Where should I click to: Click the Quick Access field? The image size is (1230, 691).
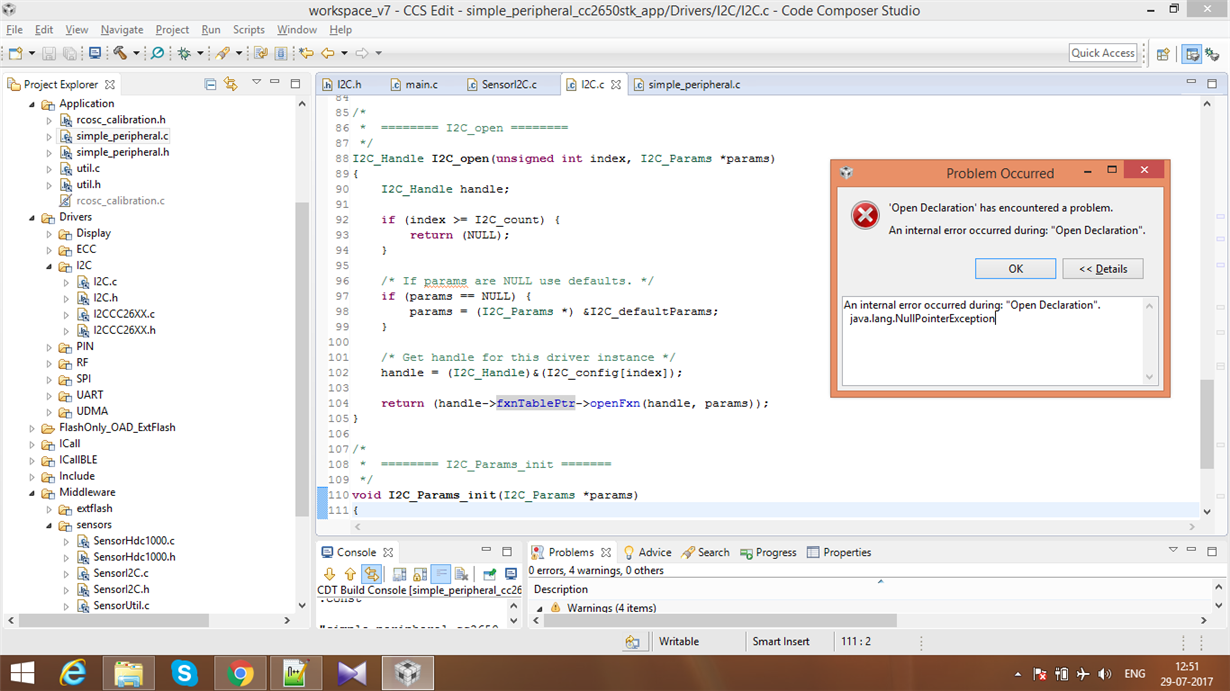tap(1103, 53)
